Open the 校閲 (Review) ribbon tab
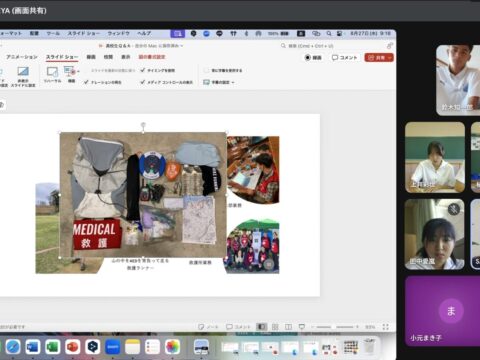Image resolution: width=480 pixels, height=360 pixels. [x=108, y=57]
